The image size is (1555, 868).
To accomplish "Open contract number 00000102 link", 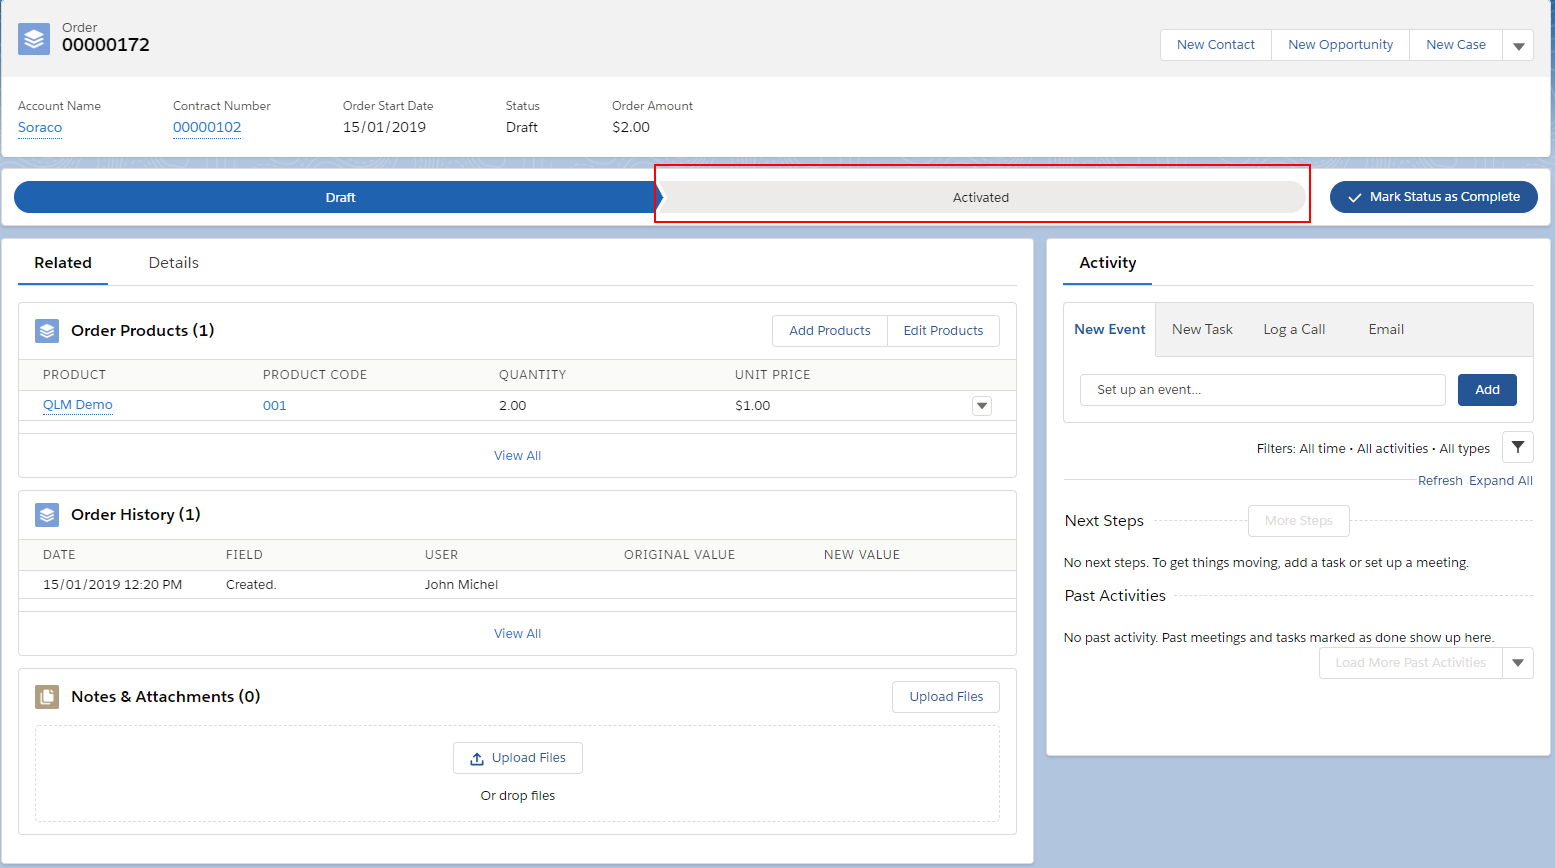I will (x=207, y=127).
